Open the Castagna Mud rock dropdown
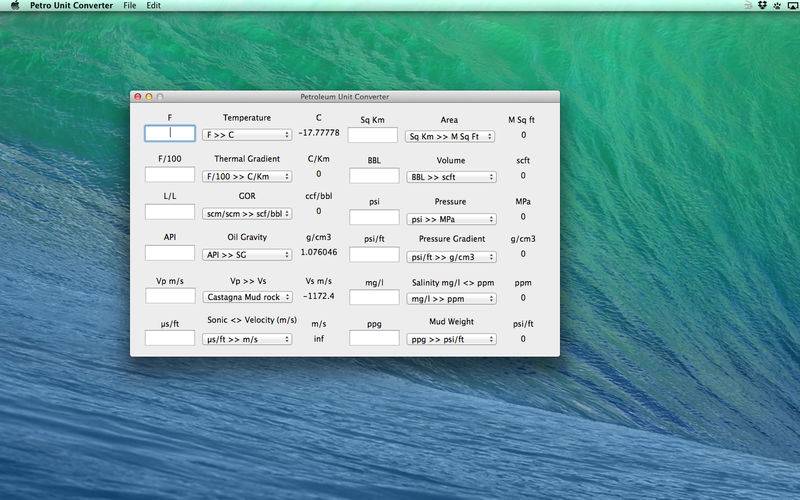Viewport: 800px width, 500px height. 246,297
